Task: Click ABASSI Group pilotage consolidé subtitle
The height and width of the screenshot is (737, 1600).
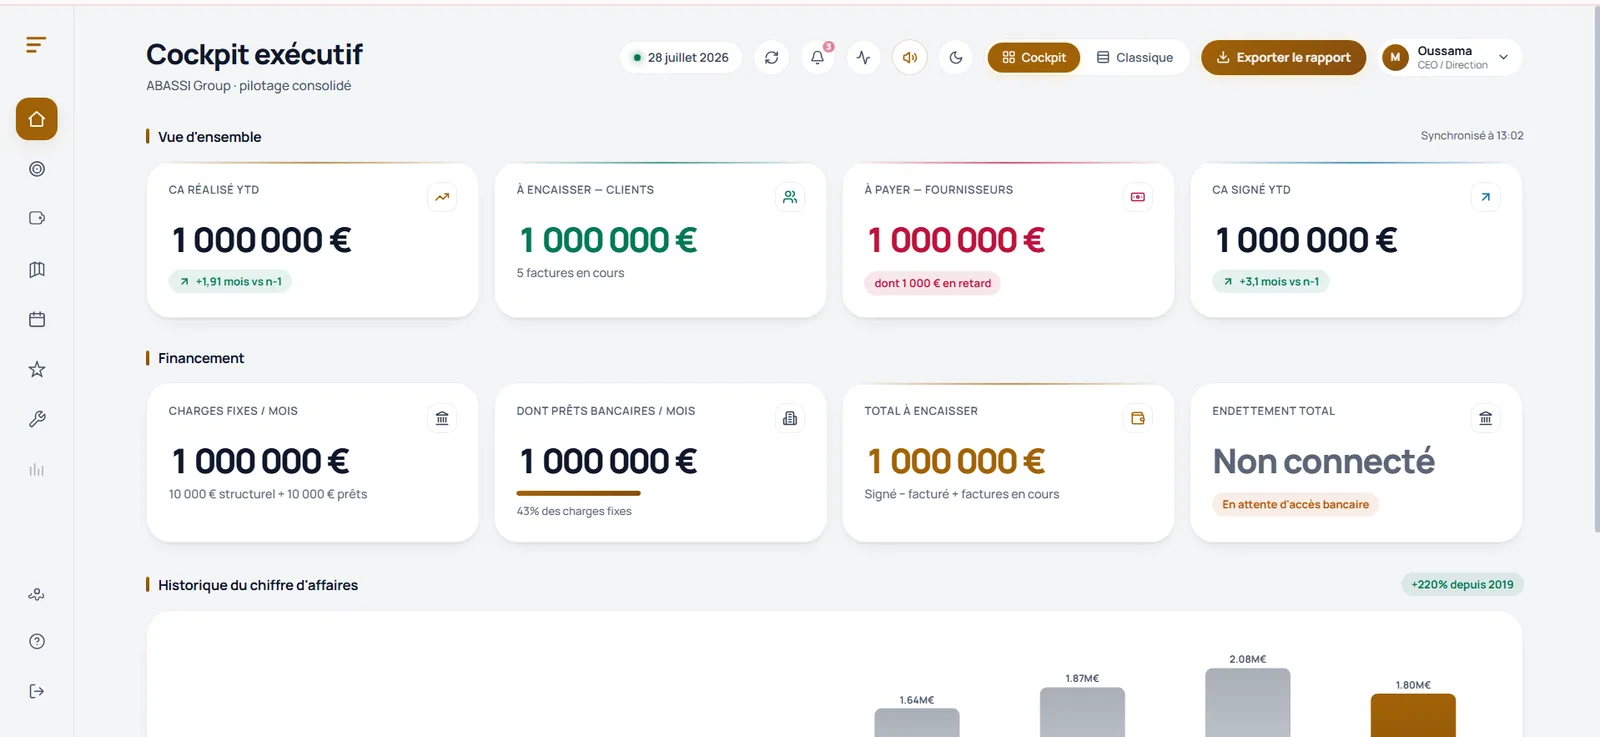Action: [248, 86]
